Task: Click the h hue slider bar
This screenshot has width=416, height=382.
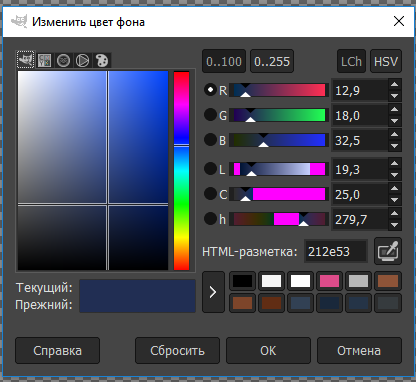Action: point(279,219)
